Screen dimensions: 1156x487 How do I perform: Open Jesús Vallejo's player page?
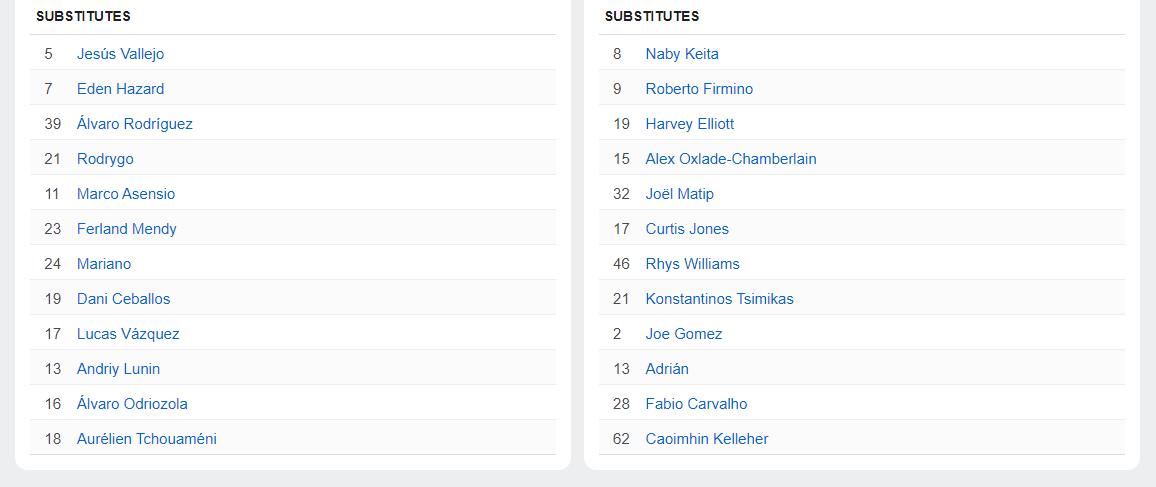click(x=120, y=54)
